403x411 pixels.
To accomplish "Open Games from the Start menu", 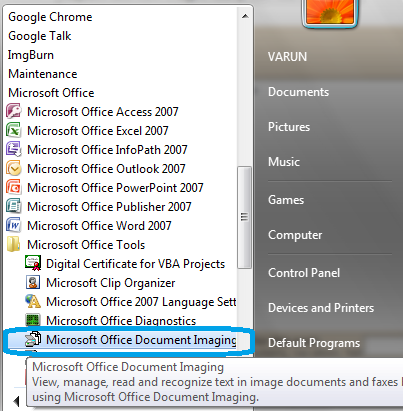I will (x=286, y=200).
